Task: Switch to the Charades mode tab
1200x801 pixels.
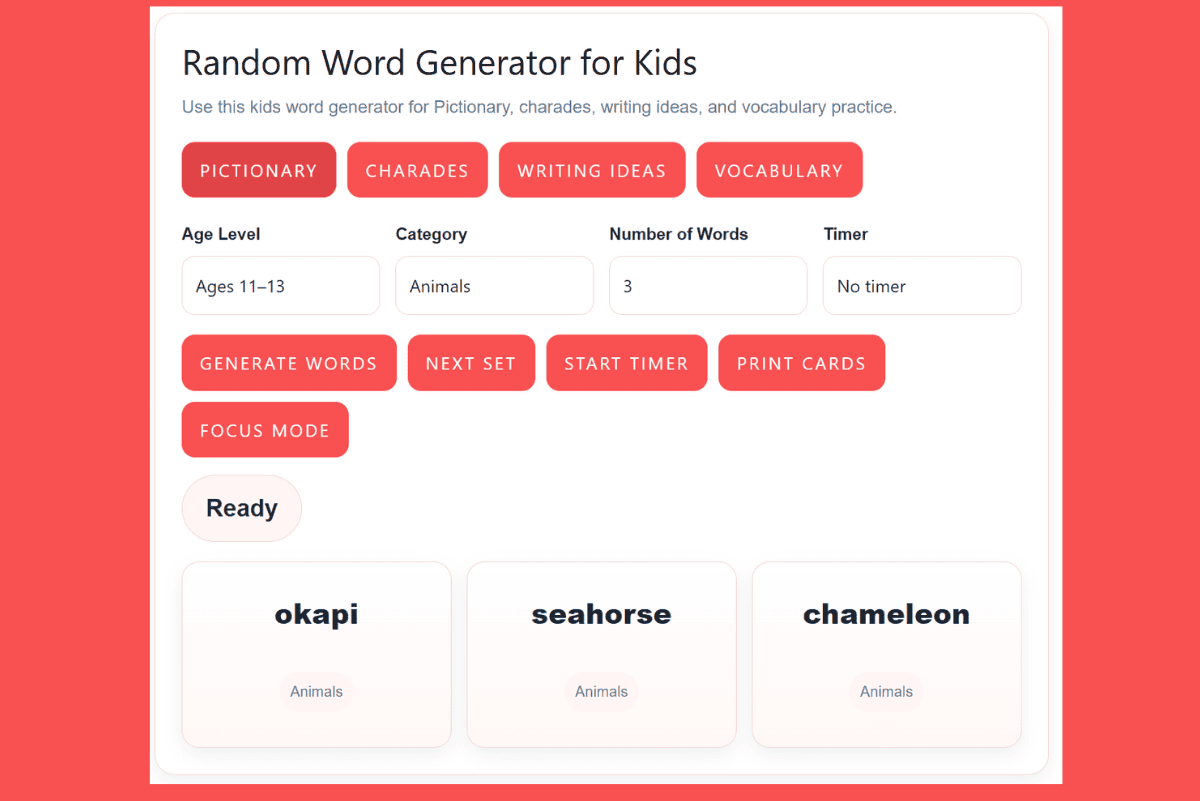Action: 417,170
